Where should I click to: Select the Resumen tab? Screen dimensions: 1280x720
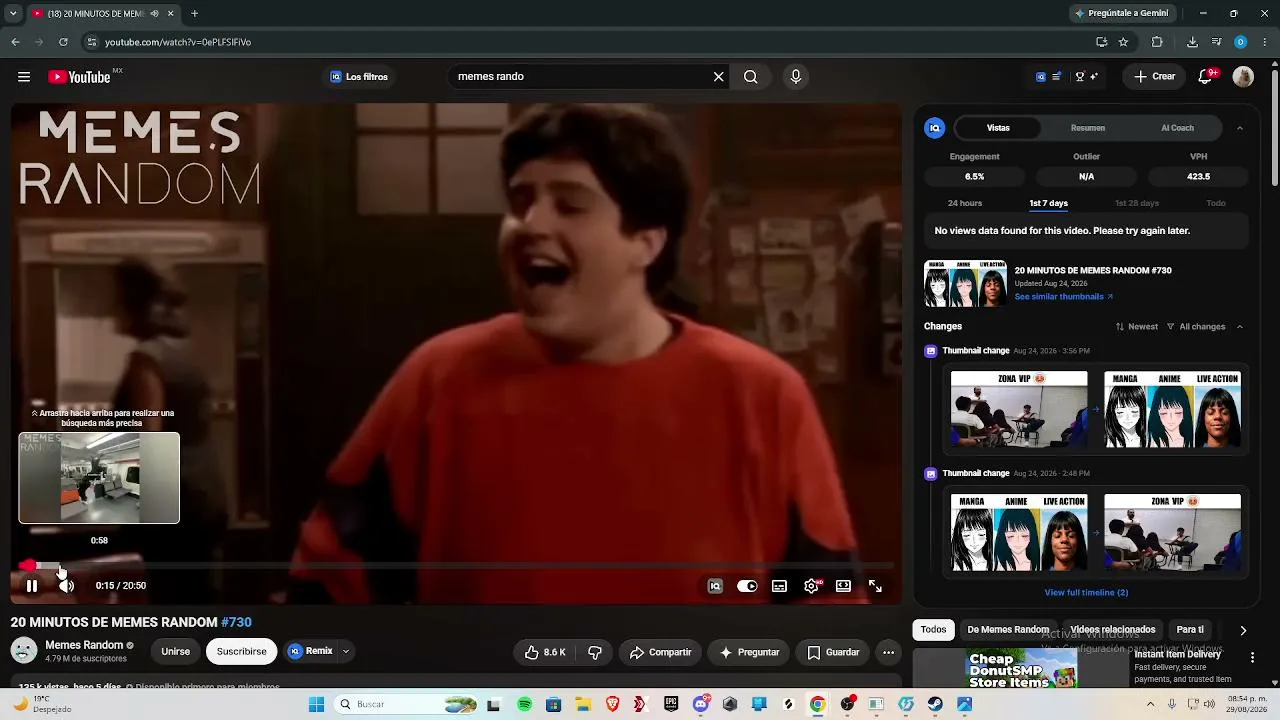pyautogui.click(x=1088, y=128)
